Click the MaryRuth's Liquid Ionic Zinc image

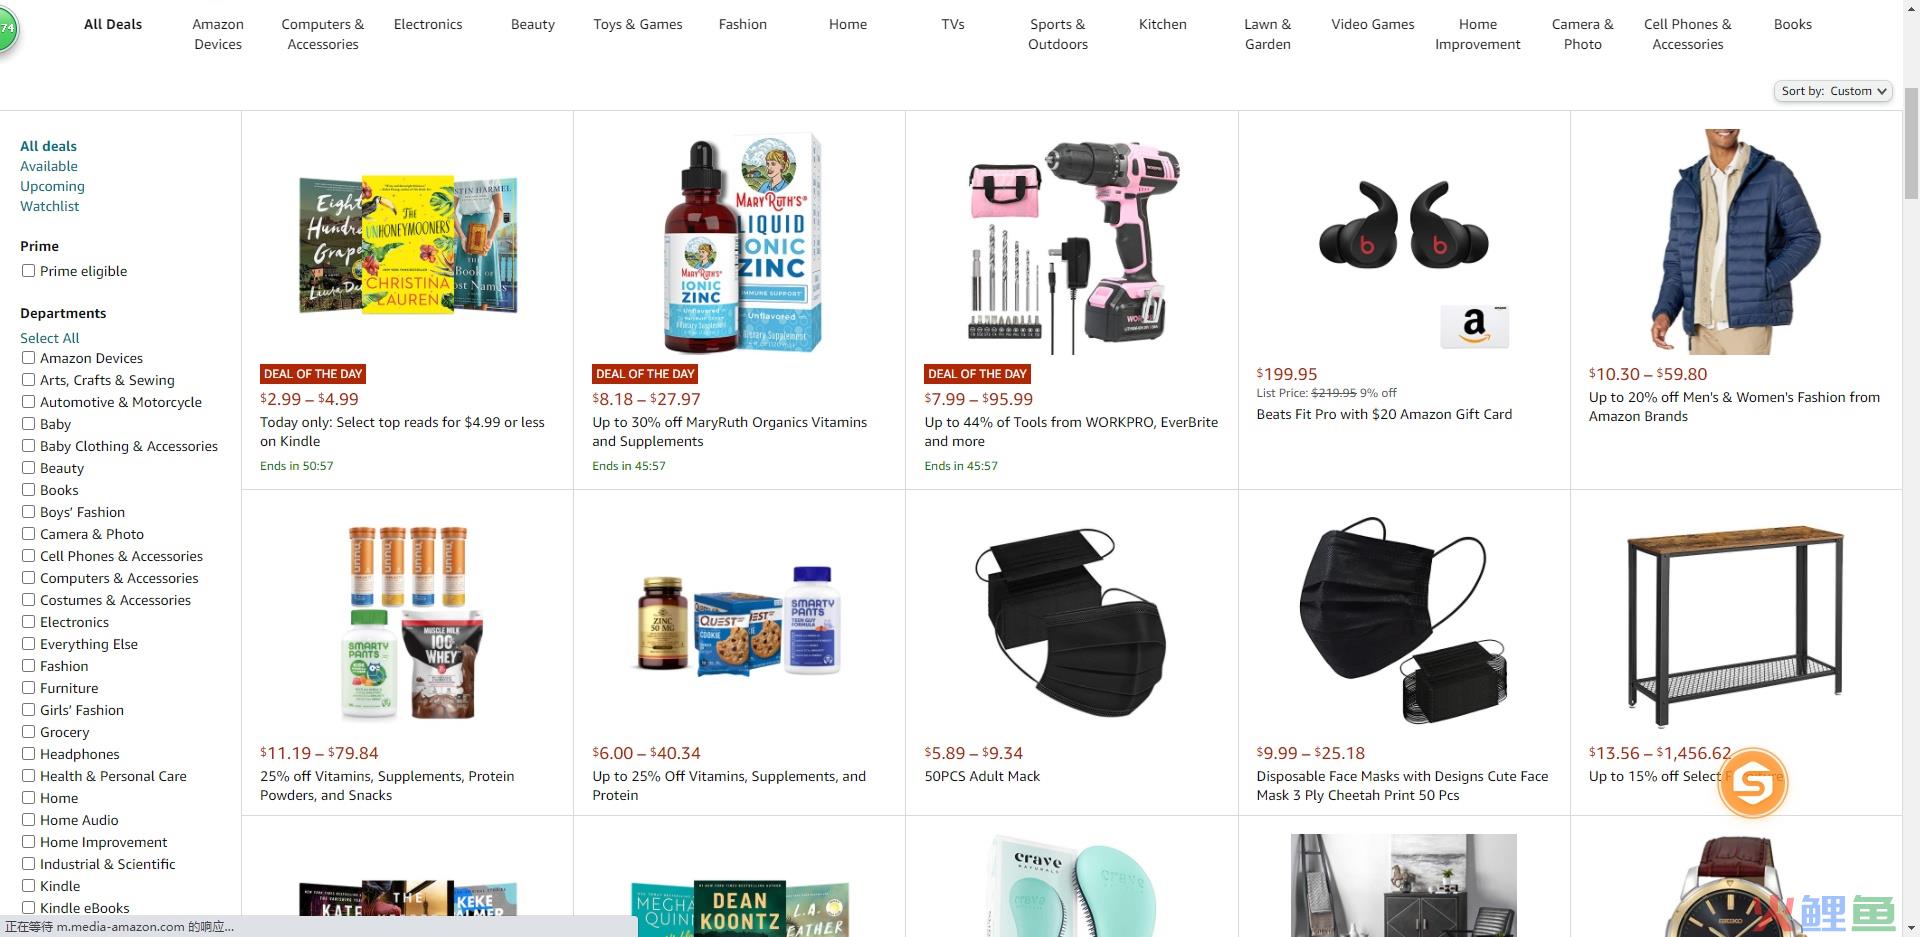point(741,245)
